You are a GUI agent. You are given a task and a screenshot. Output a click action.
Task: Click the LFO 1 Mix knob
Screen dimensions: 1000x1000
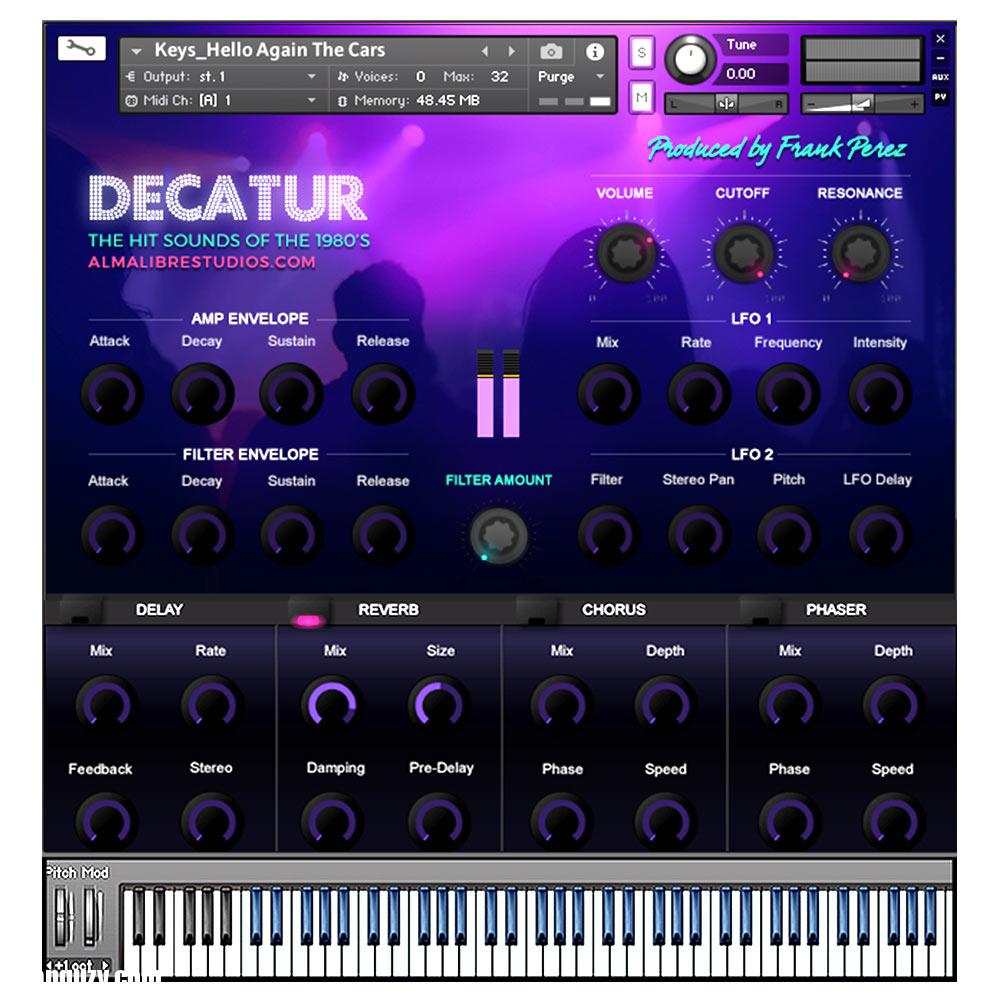point(608,394)
